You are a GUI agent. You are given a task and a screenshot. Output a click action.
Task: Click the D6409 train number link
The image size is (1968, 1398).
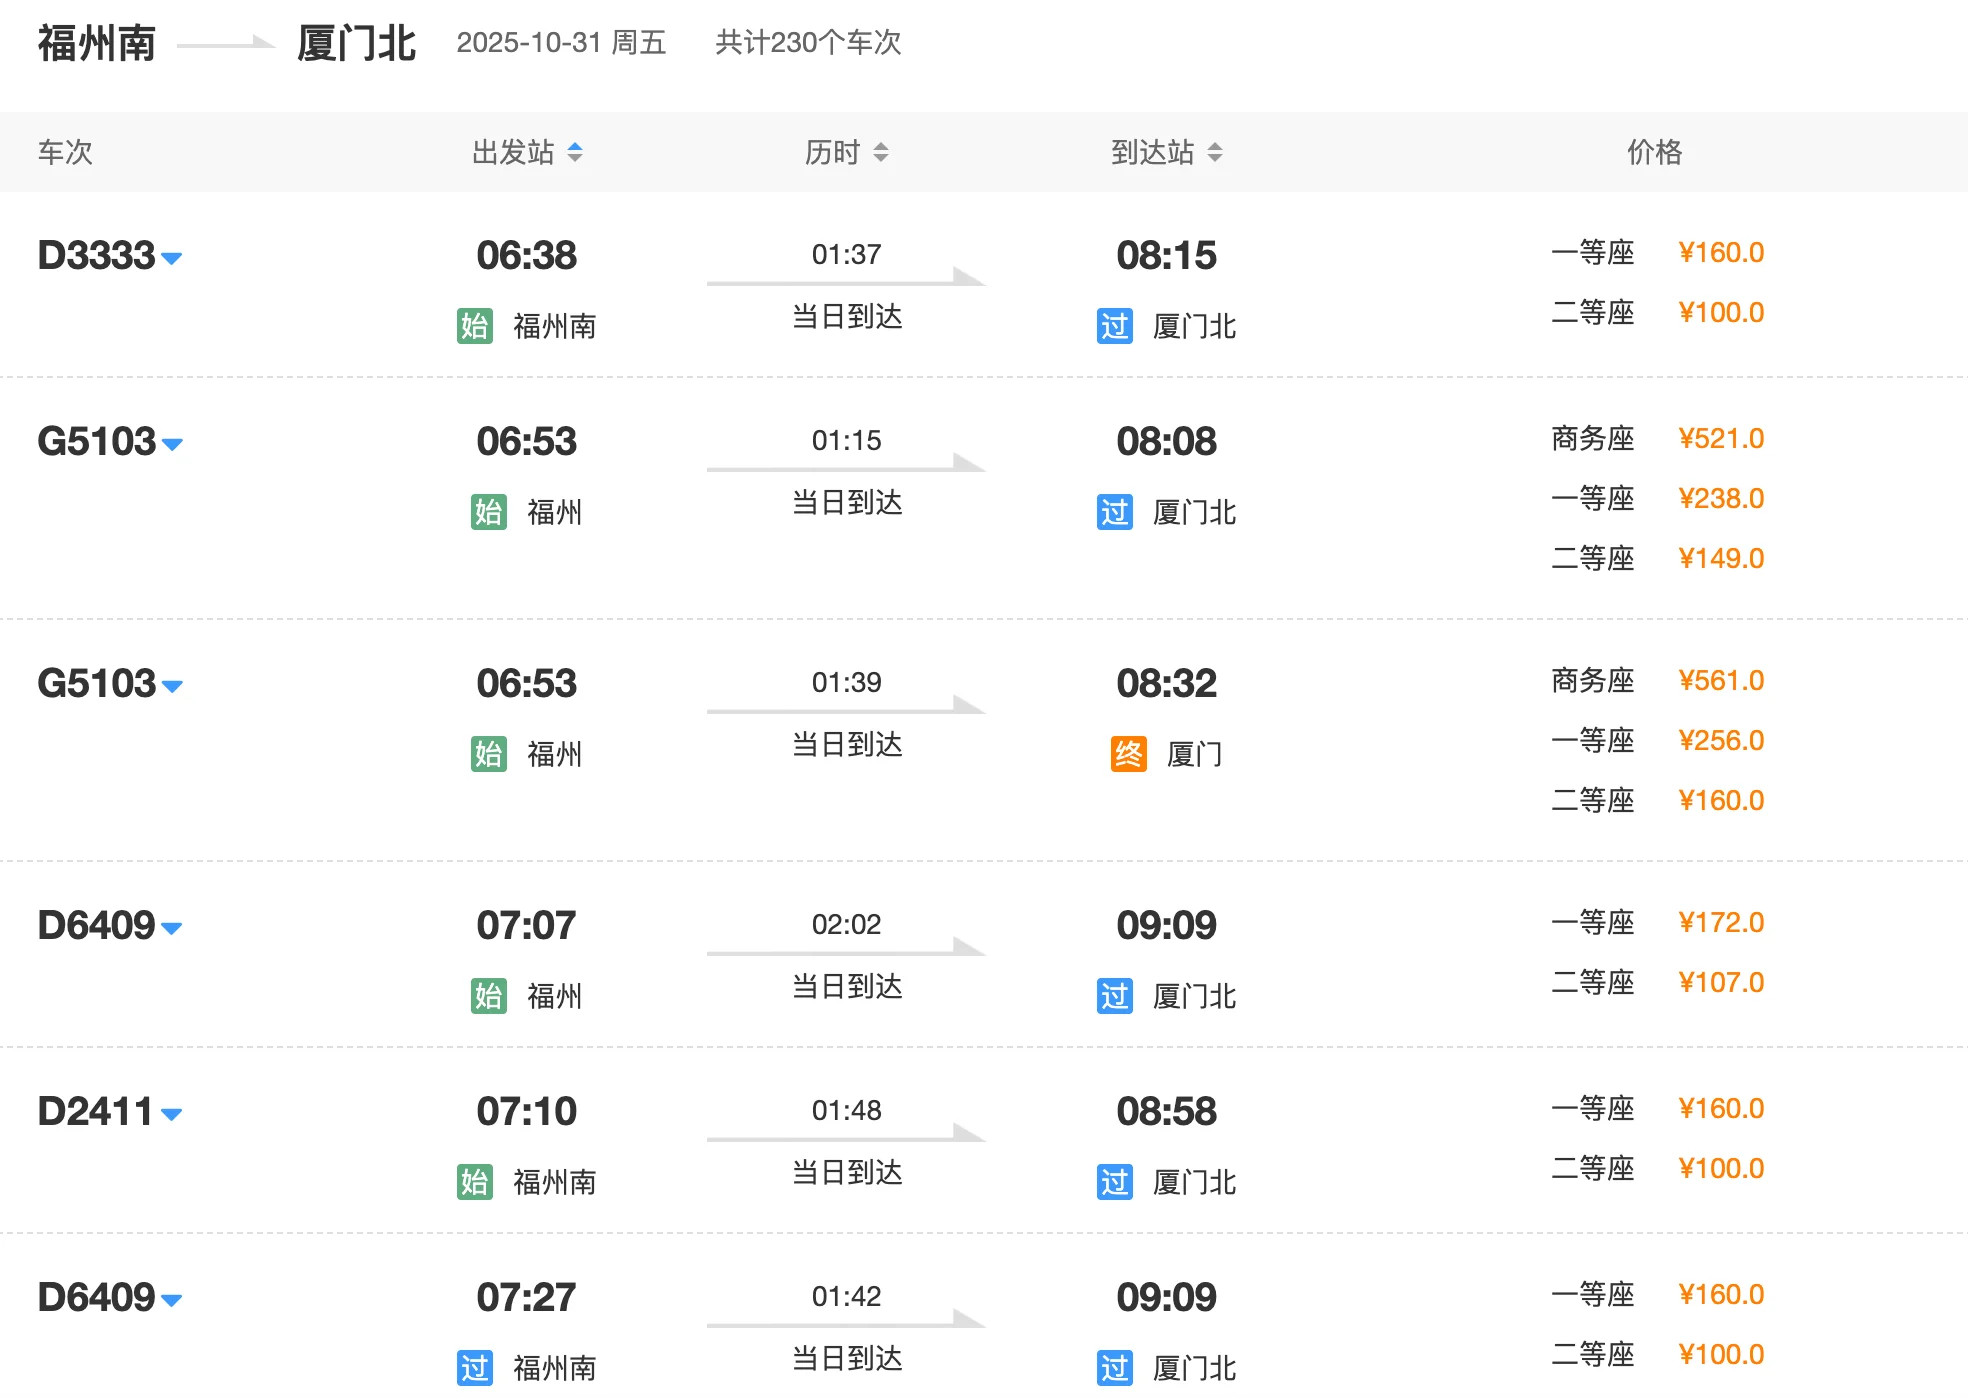(96, 926)
